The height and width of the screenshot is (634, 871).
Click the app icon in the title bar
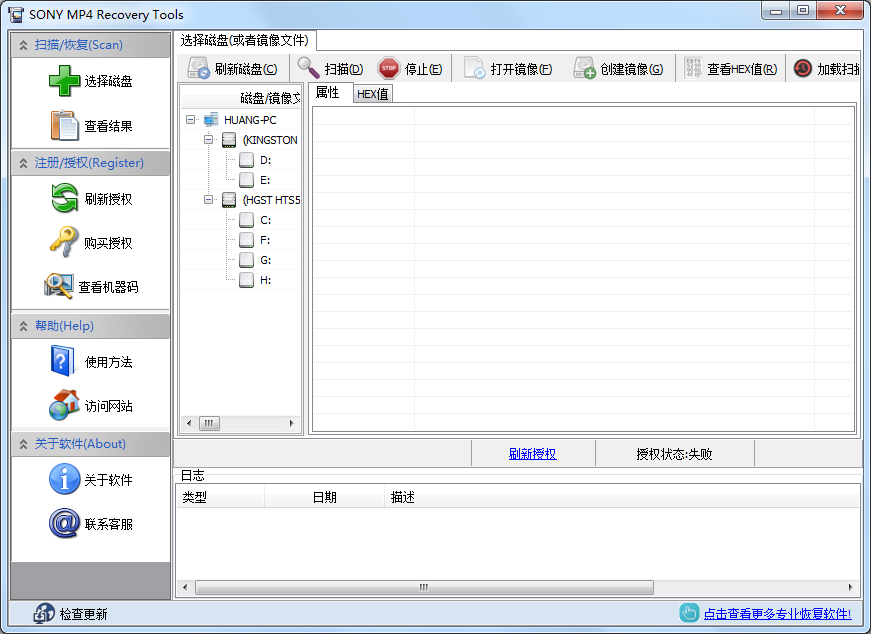16,14
